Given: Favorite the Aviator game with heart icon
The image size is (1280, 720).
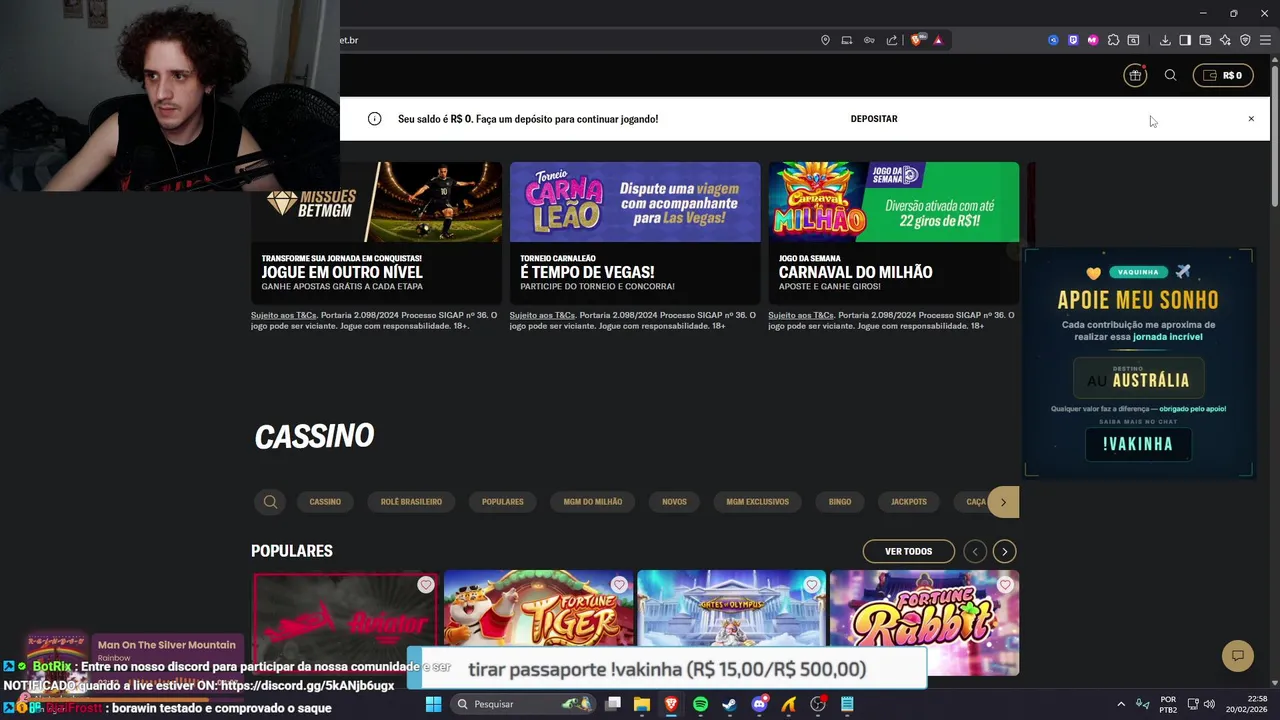Looking at the screenshot, I should (x=426, y=585).
